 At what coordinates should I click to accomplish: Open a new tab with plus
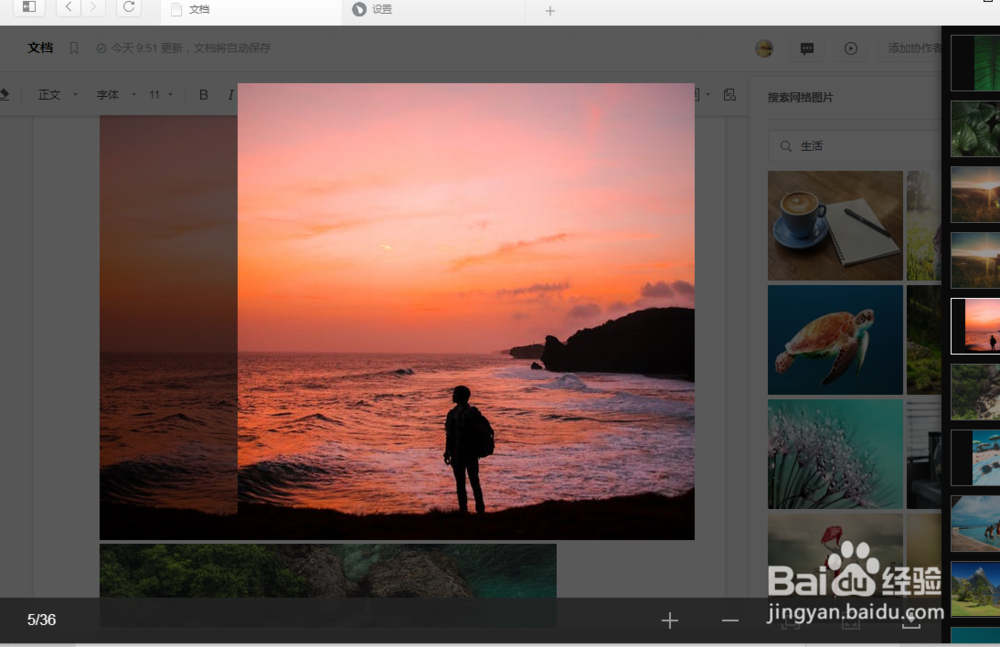(x=550, y=11)
